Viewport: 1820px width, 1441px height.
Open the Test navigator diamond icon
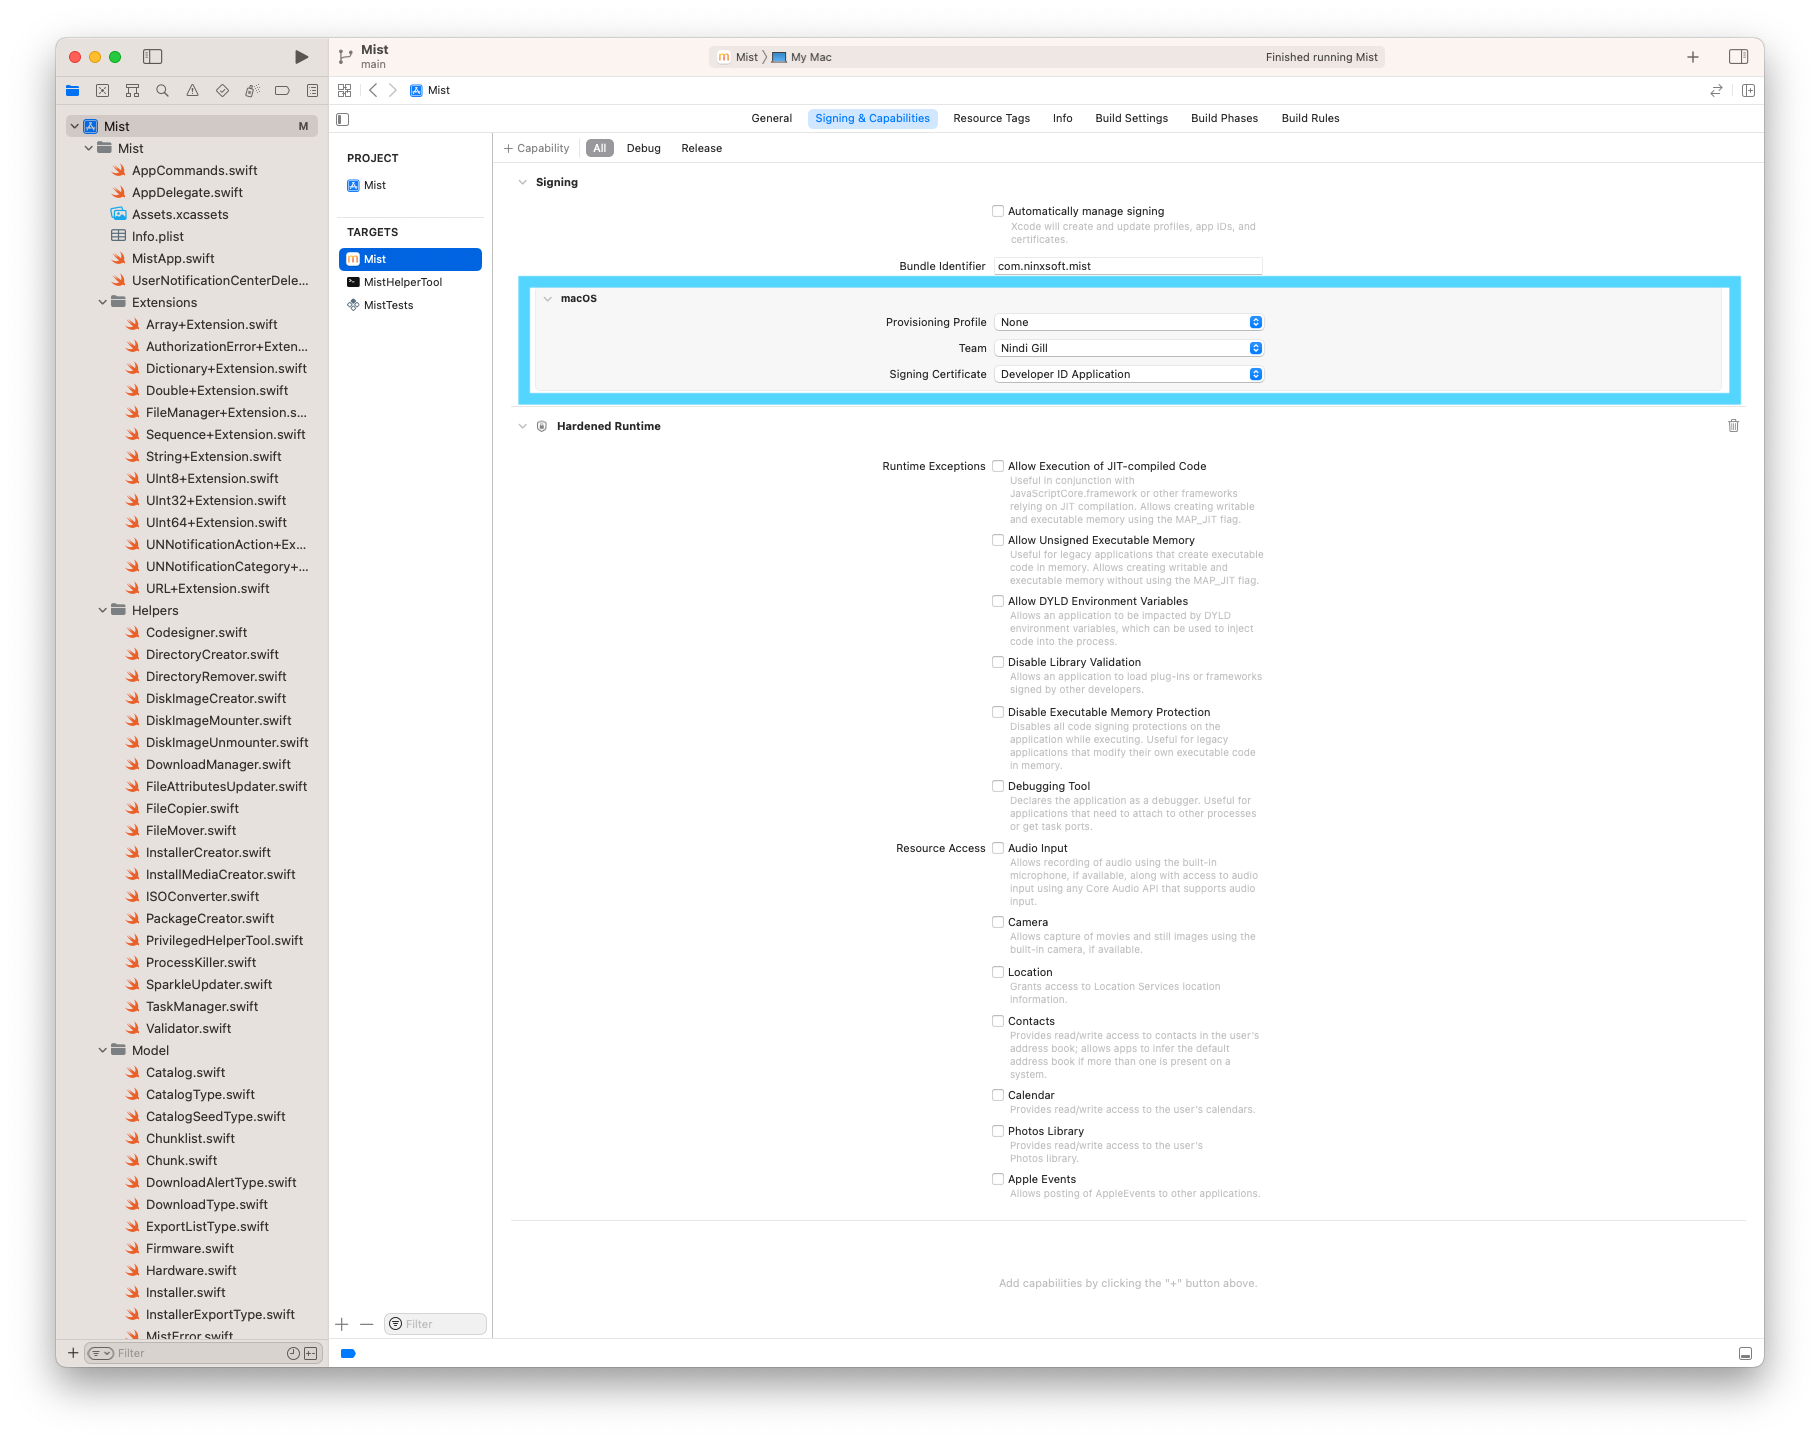coord(222,91)
